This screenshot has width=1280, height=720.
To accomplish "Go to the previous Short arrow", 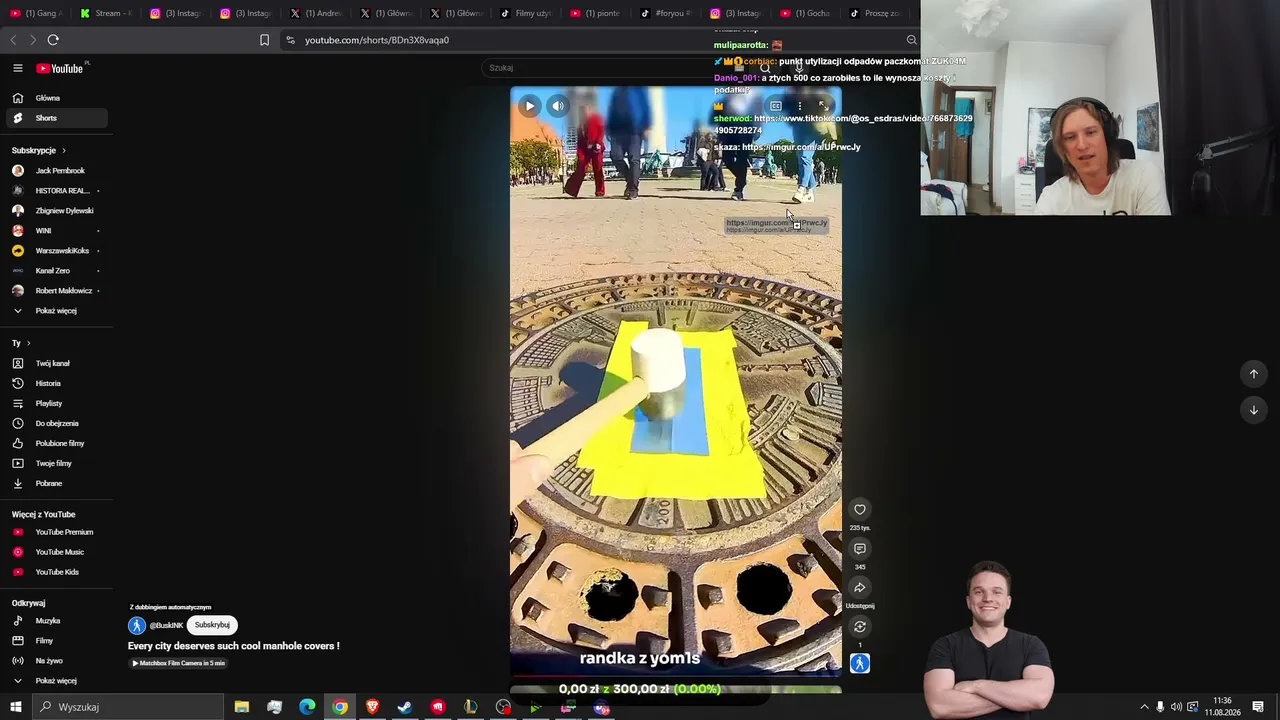I will point(1253,374).
